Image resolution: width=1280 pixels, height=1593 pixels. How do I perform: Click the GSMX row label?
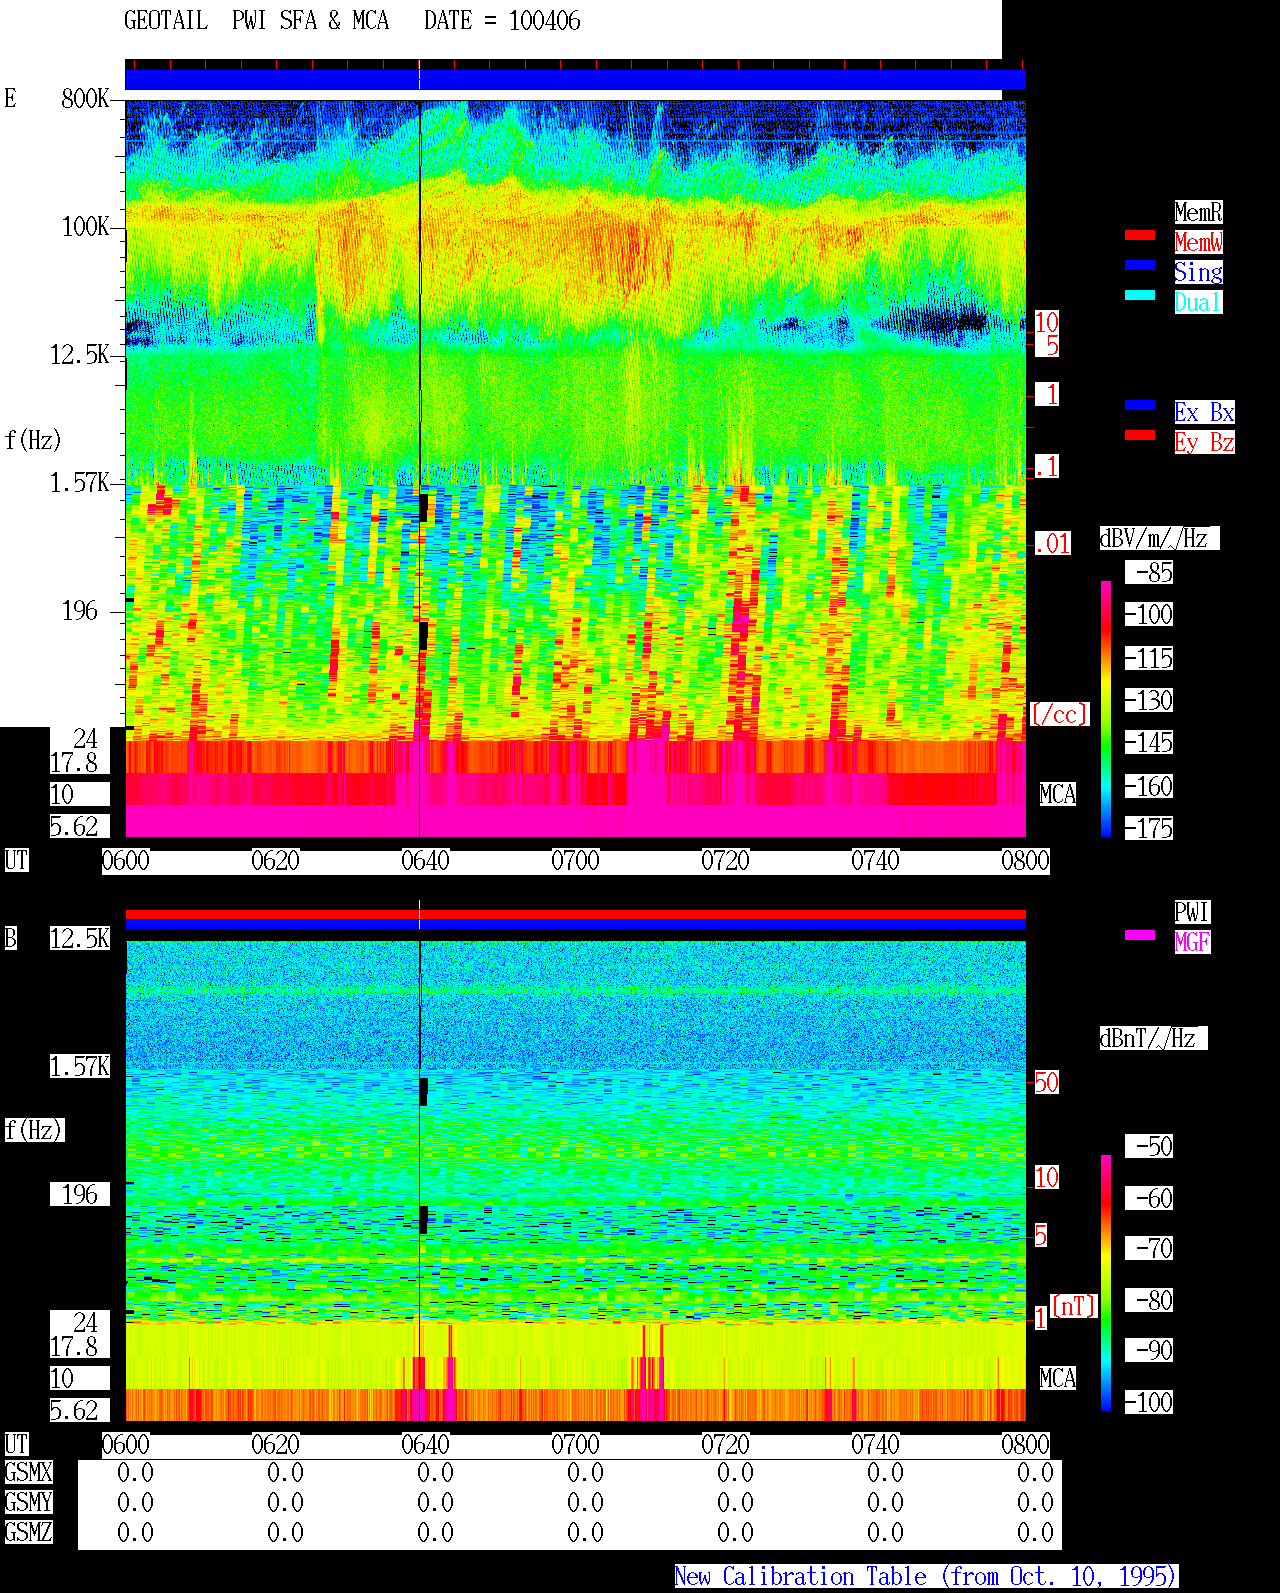tap(28, 1473)
